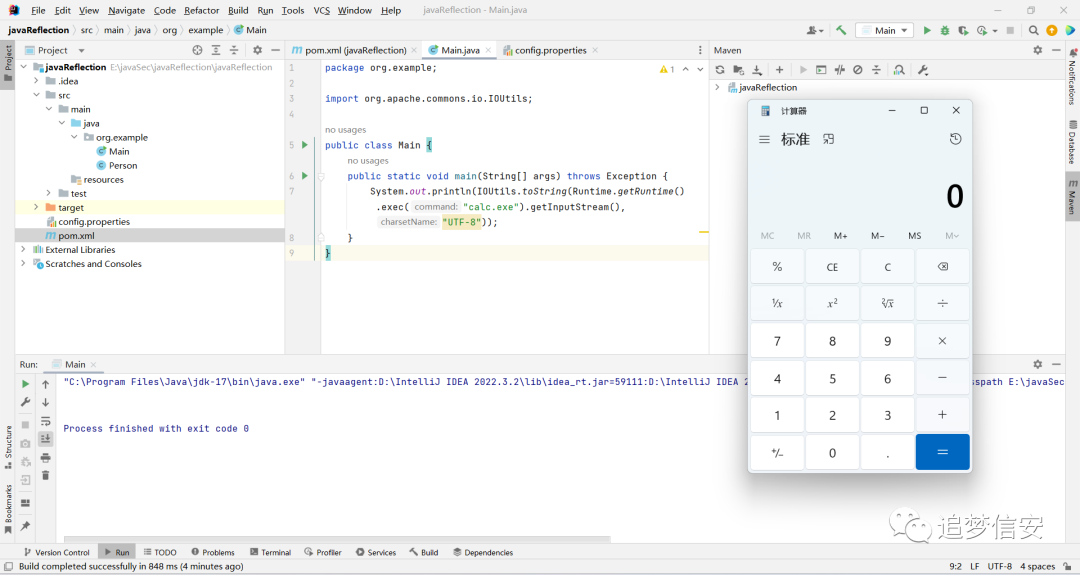Click the Search Everywhere magnifier icon
The image size is (1080, 575).
pyautogui.click(x=1033, y=30)
